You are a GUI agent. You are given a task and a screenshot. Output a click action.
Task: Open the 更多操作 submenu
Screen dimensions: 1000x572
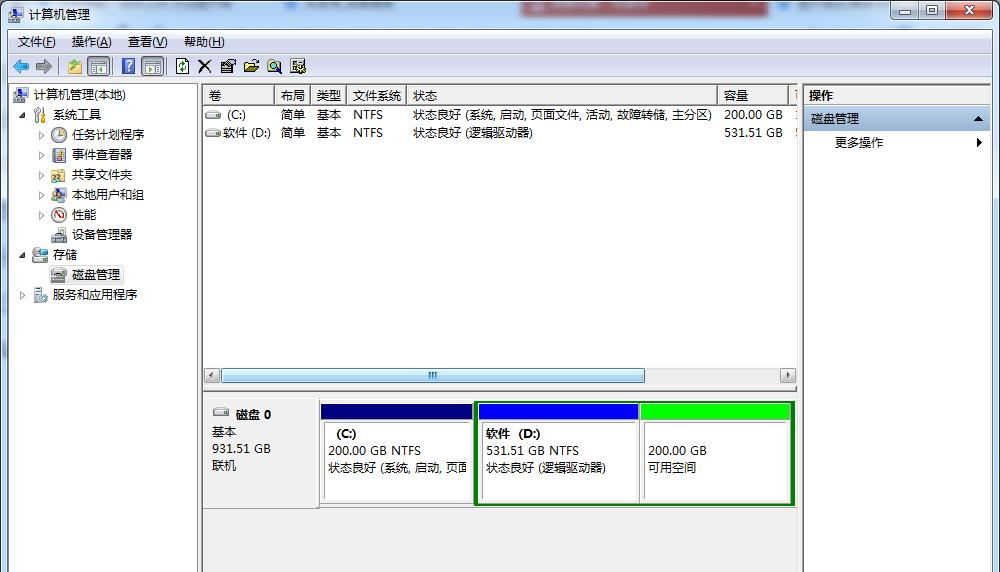click(x=897, y=142)
